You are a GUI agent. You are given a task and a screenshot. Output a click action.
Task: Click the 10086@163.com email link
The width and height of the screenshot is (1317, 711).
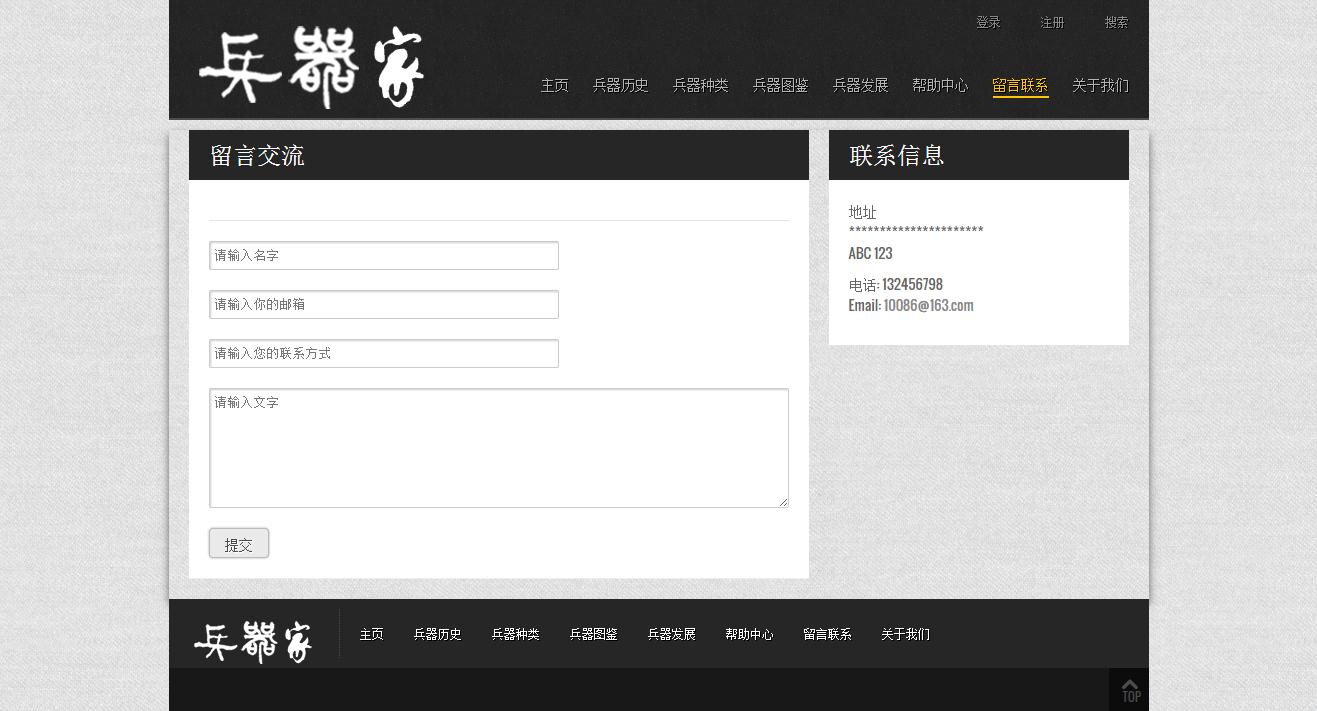coord(928,306)
